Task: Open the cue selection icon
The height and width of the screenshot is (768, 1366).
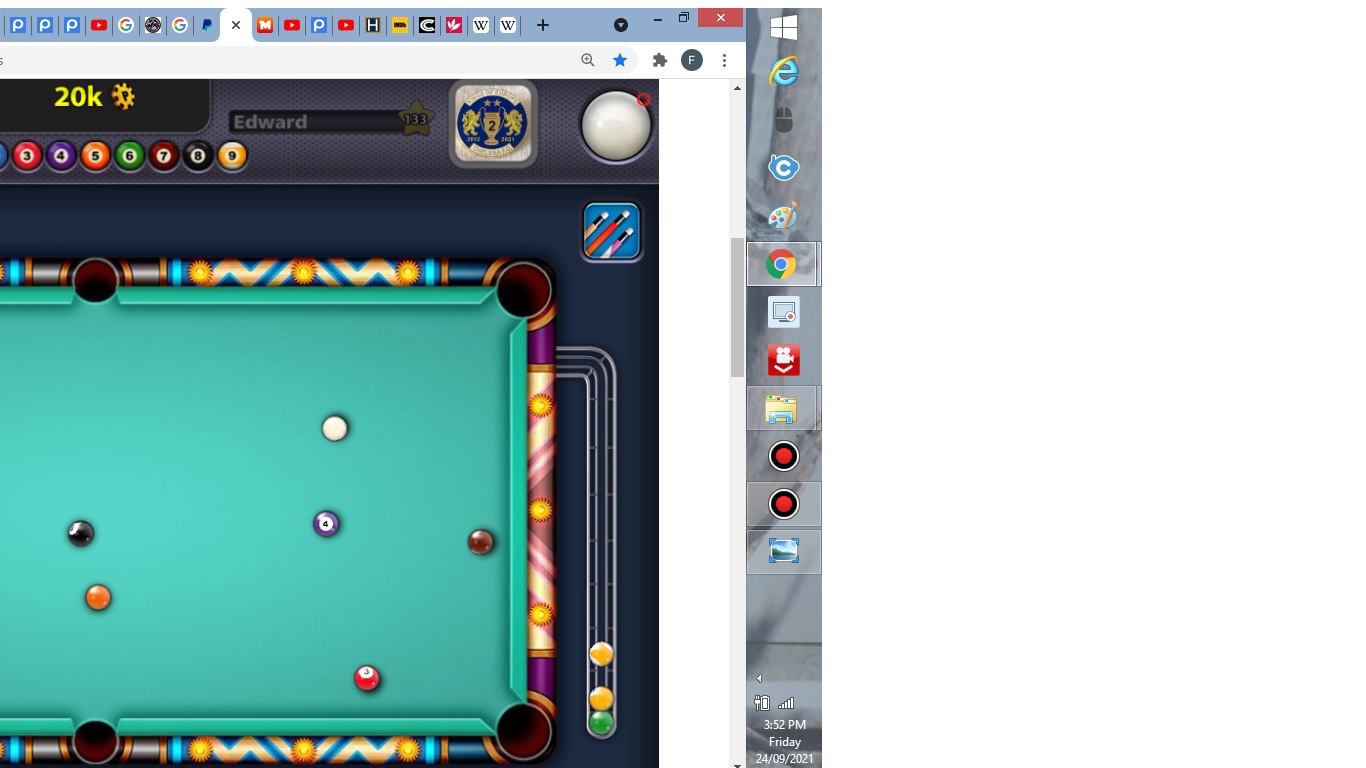Action: (611, 231)
